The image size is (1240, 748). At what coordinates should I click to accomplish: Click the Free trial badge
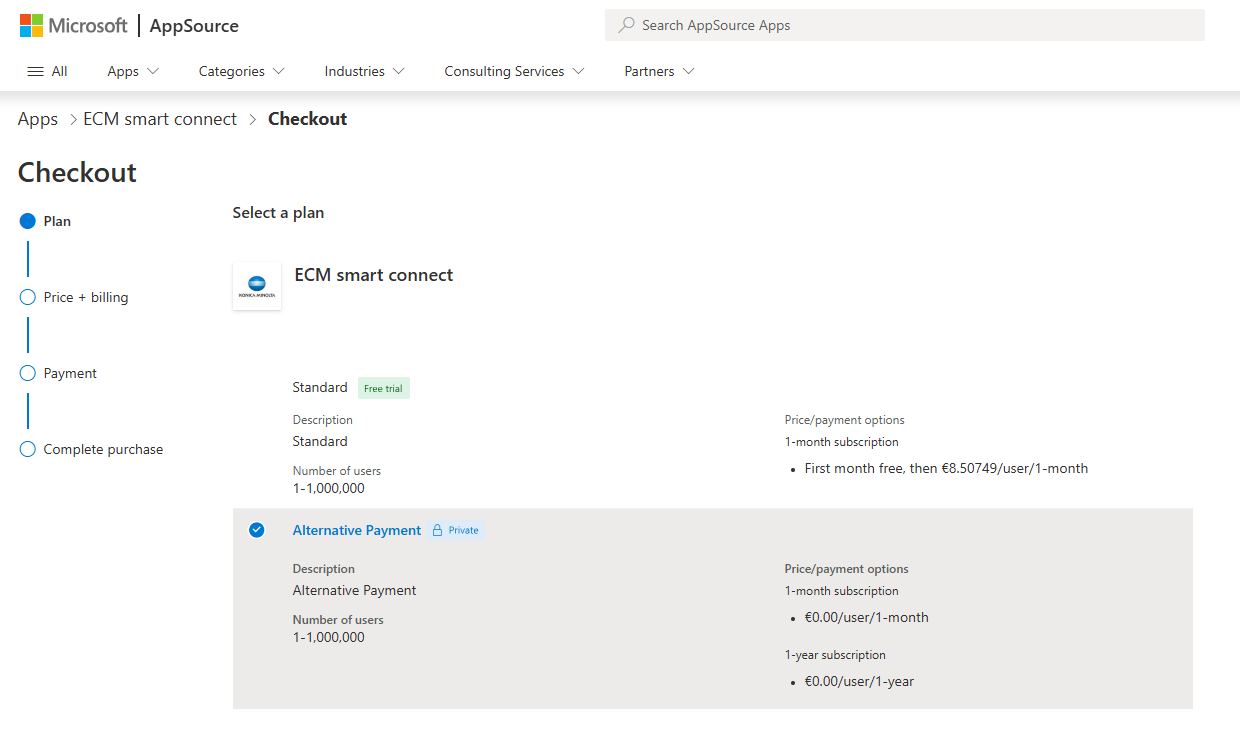384,388
